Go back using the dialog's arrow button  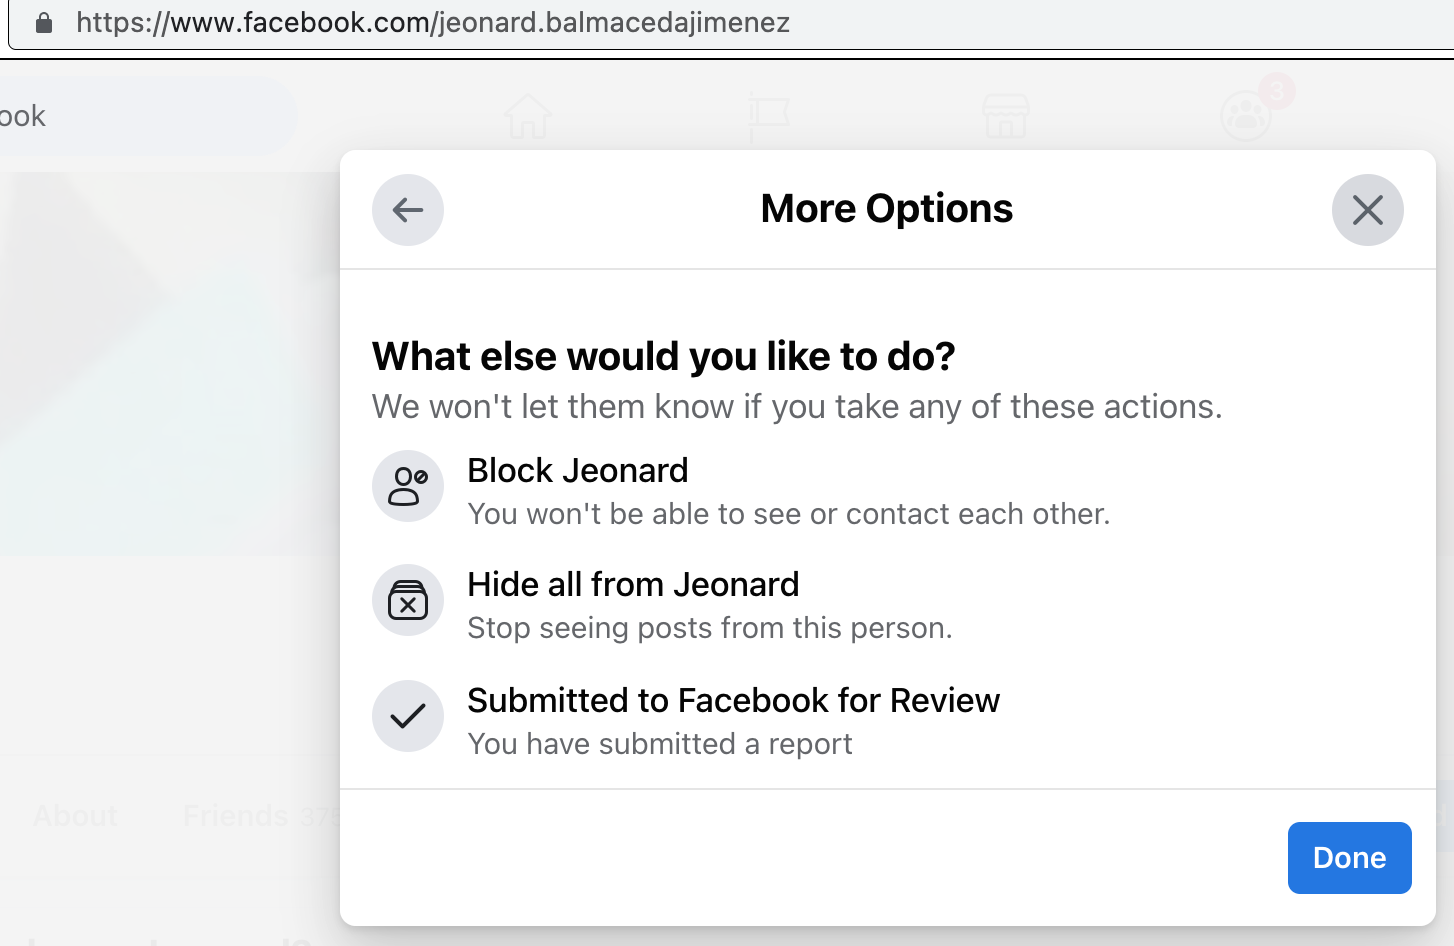(x=408, y=210)
